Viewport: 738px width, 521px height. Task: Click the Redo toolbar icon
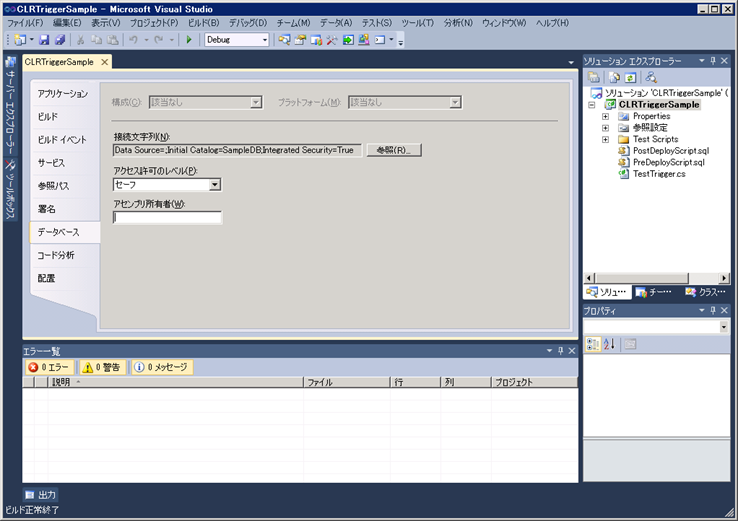(159, 40)
